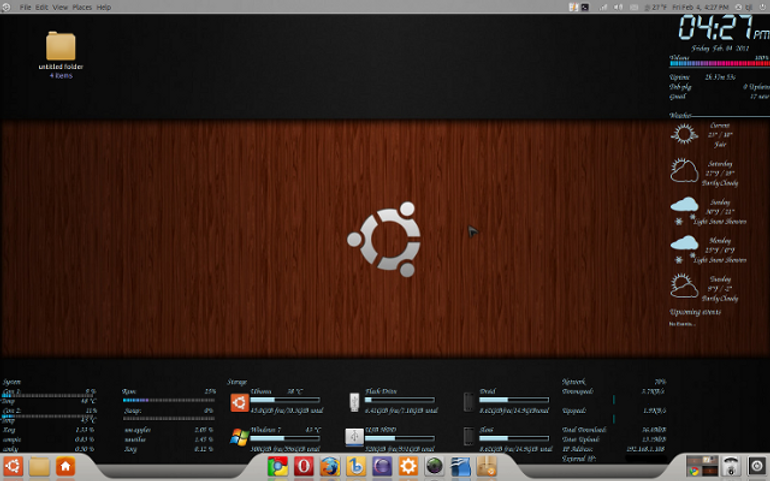Click the Ubuntu partition icon in Storage
Viewport: 770px width, 481px height.
tap(240, 402)
